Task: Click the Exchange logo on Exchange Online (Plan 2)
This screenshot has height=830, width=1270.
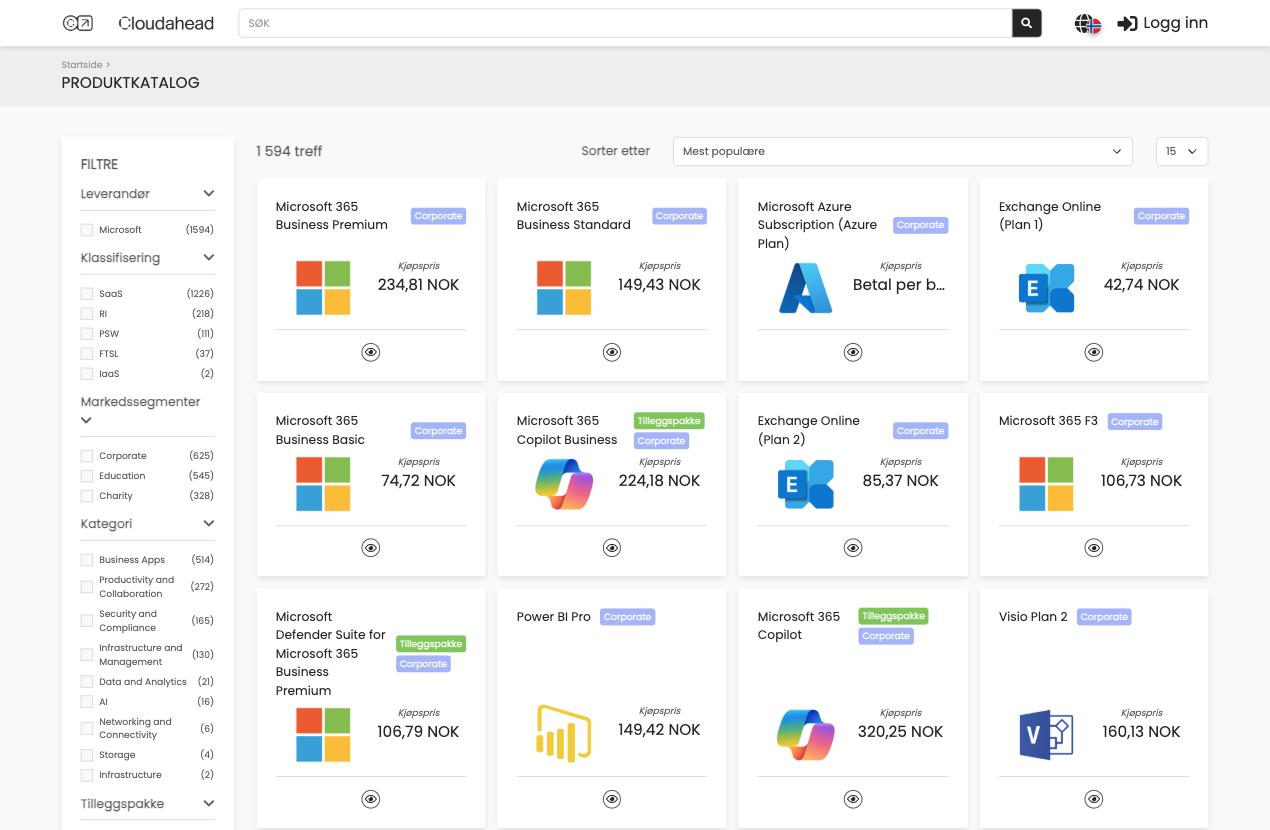Action: click(805, 484)
